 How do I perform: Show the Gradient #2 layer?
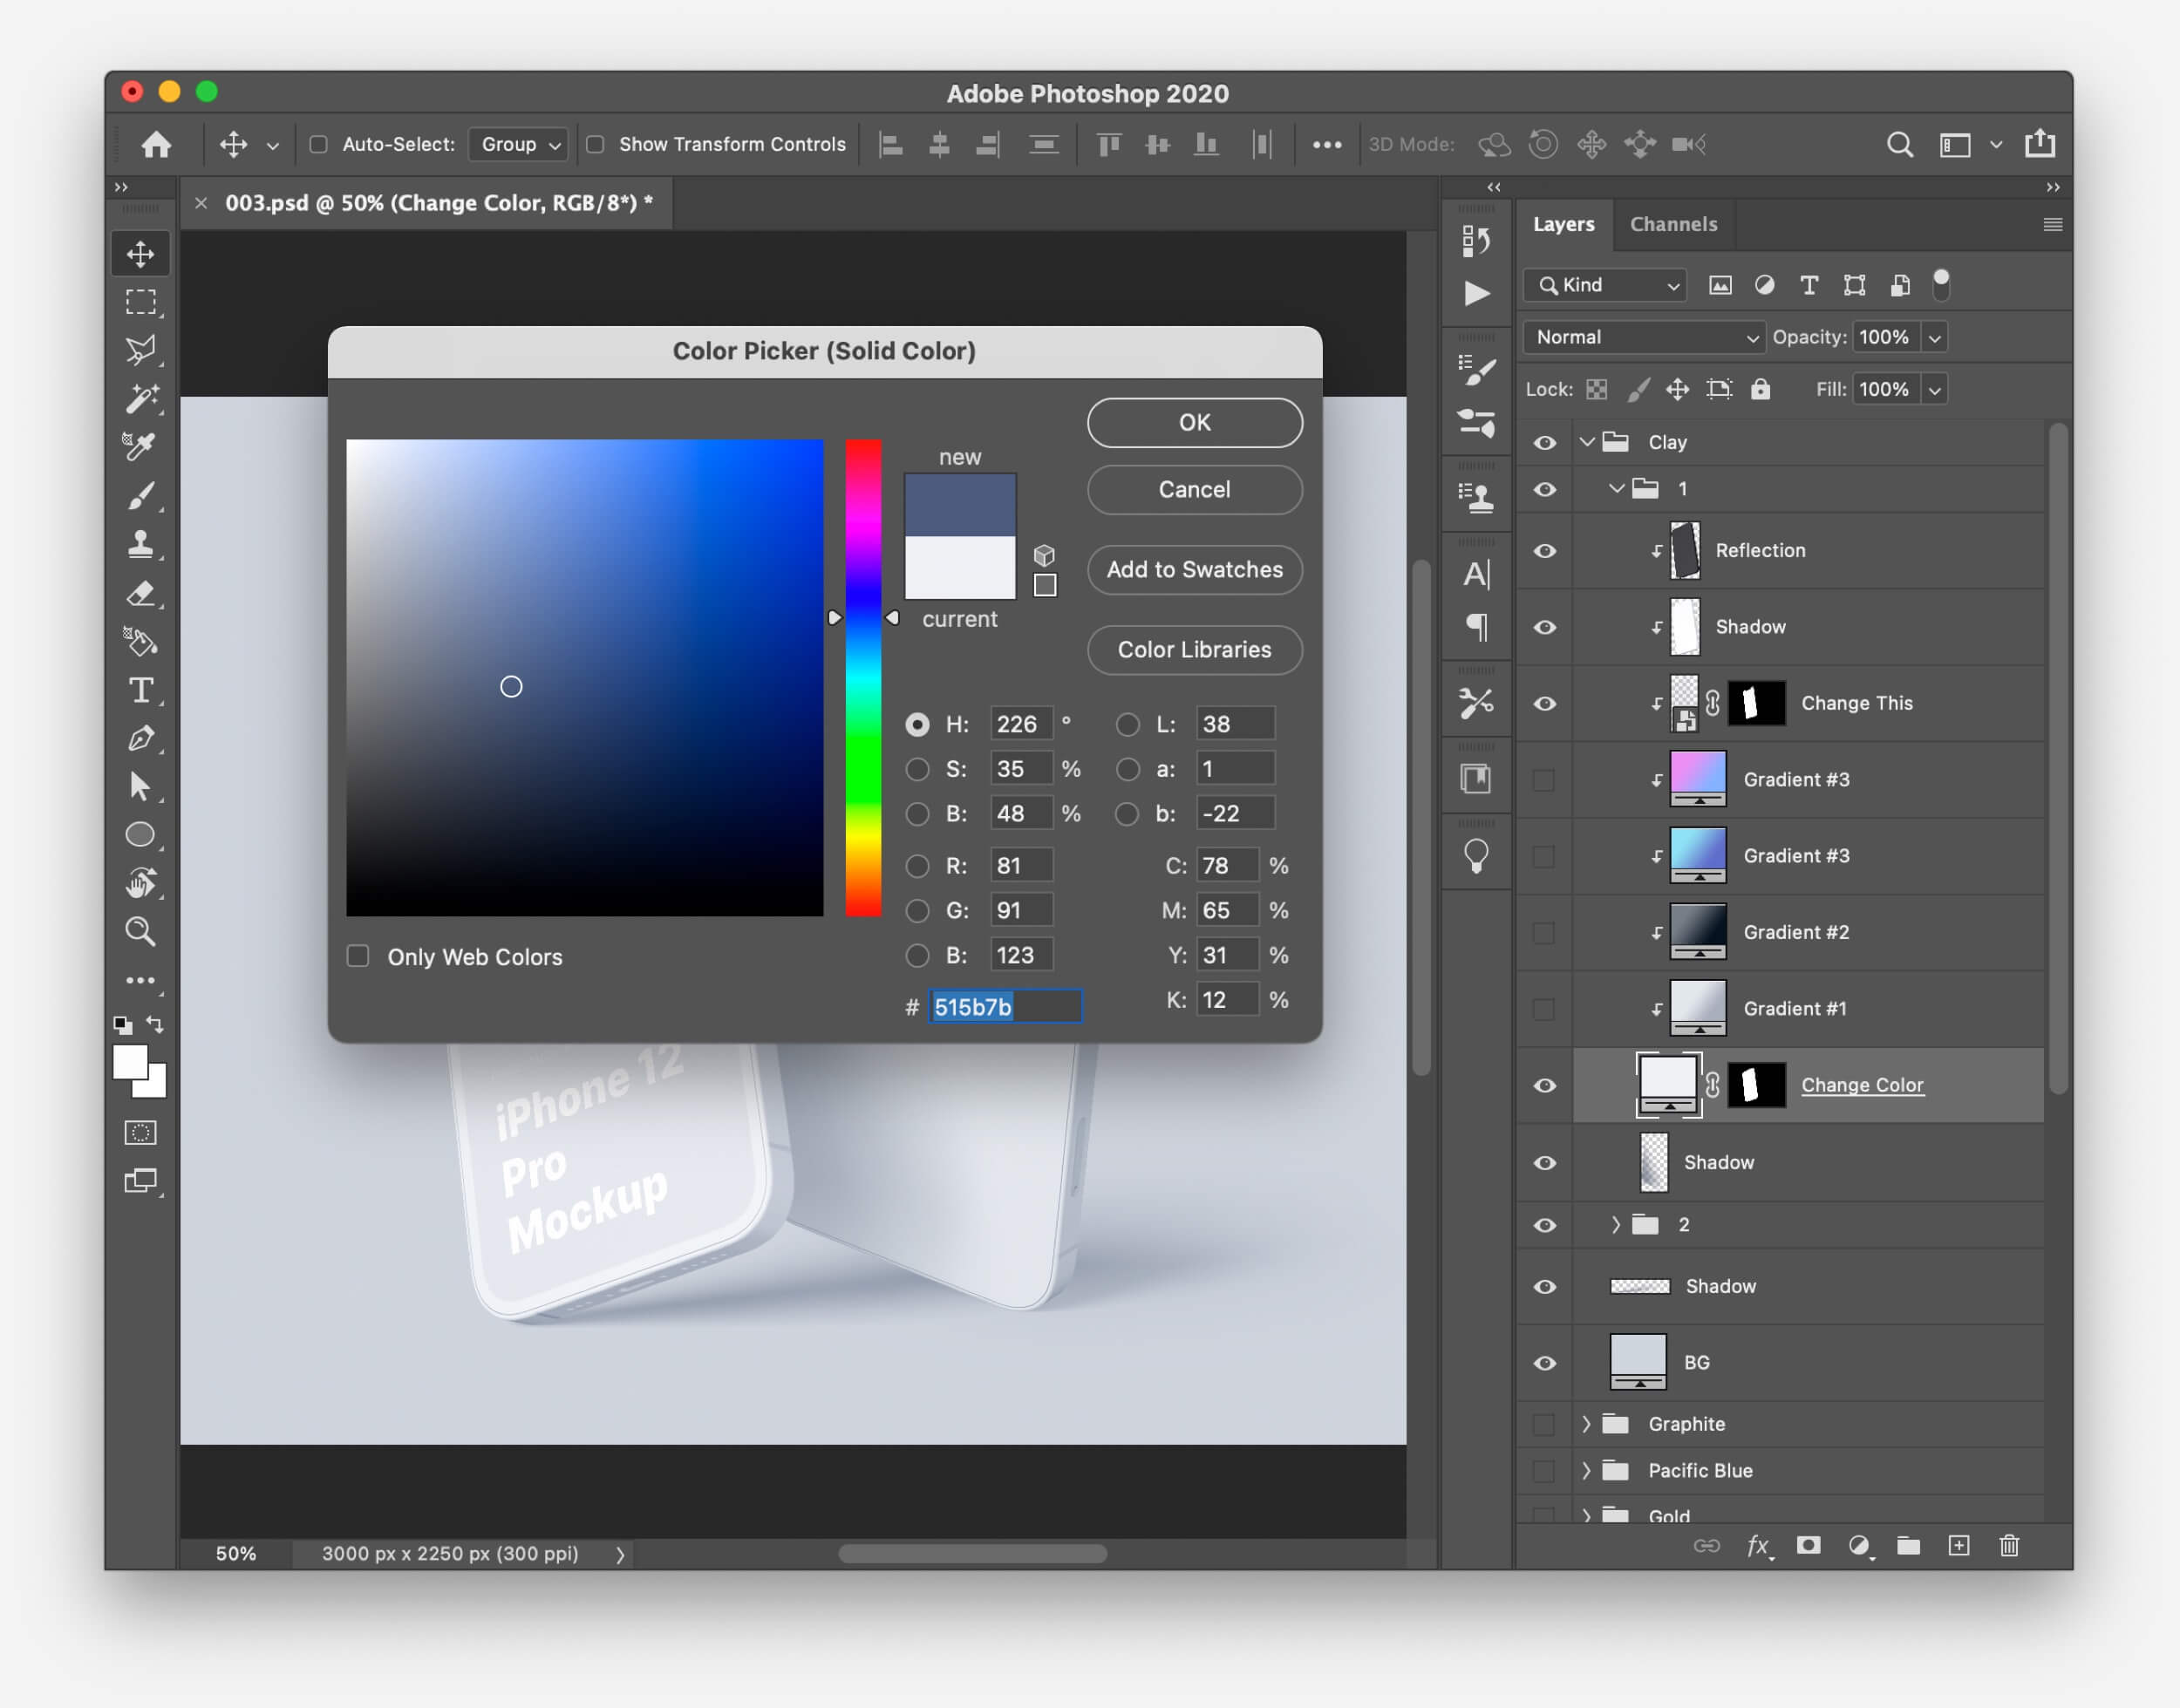coord(1544,933)
